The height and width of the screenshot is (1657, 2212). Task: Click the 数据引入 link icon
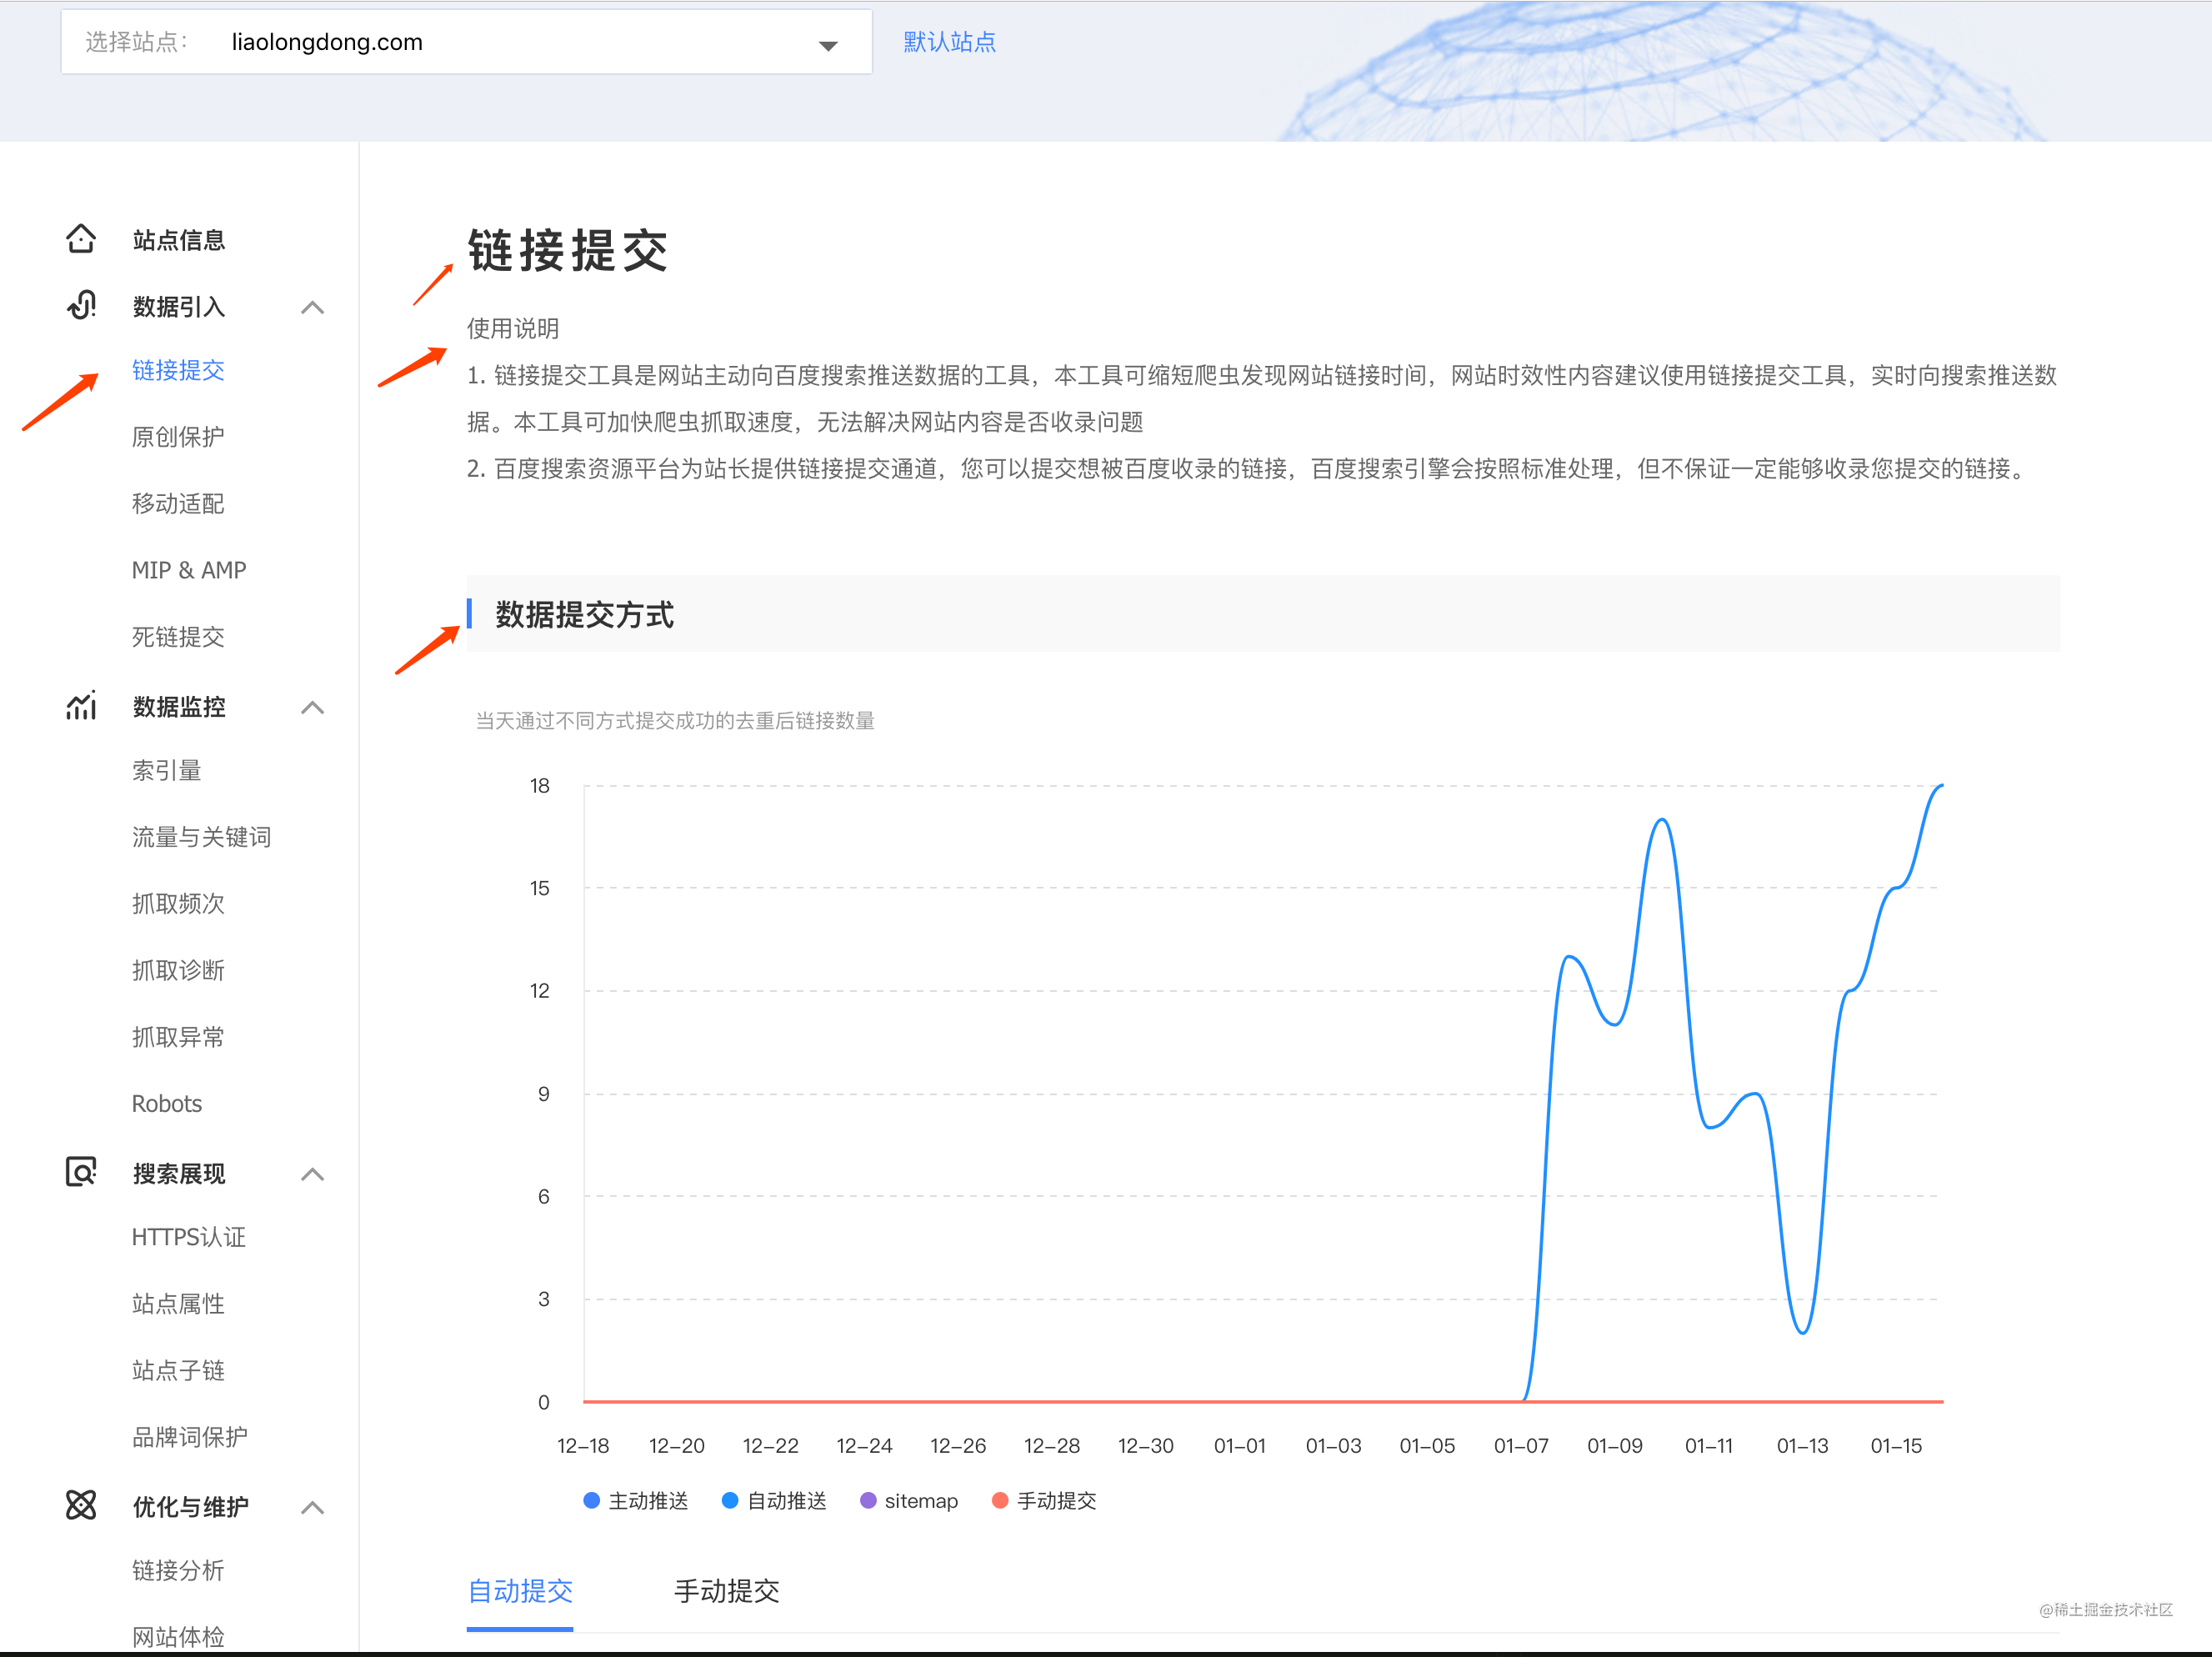(81, 306)
